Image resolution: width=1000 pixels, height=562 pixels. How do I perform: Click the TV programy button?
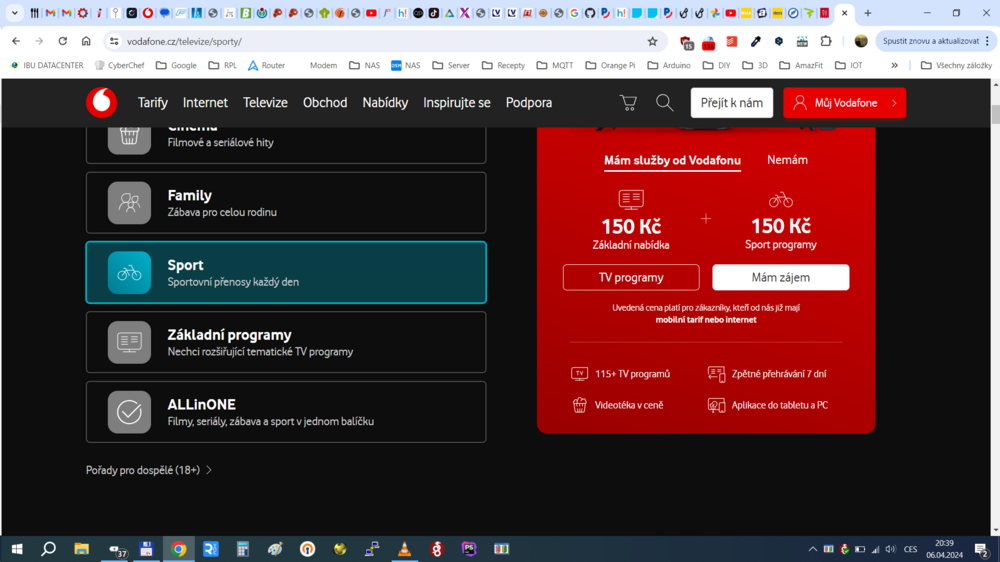(x=631, y=277)
